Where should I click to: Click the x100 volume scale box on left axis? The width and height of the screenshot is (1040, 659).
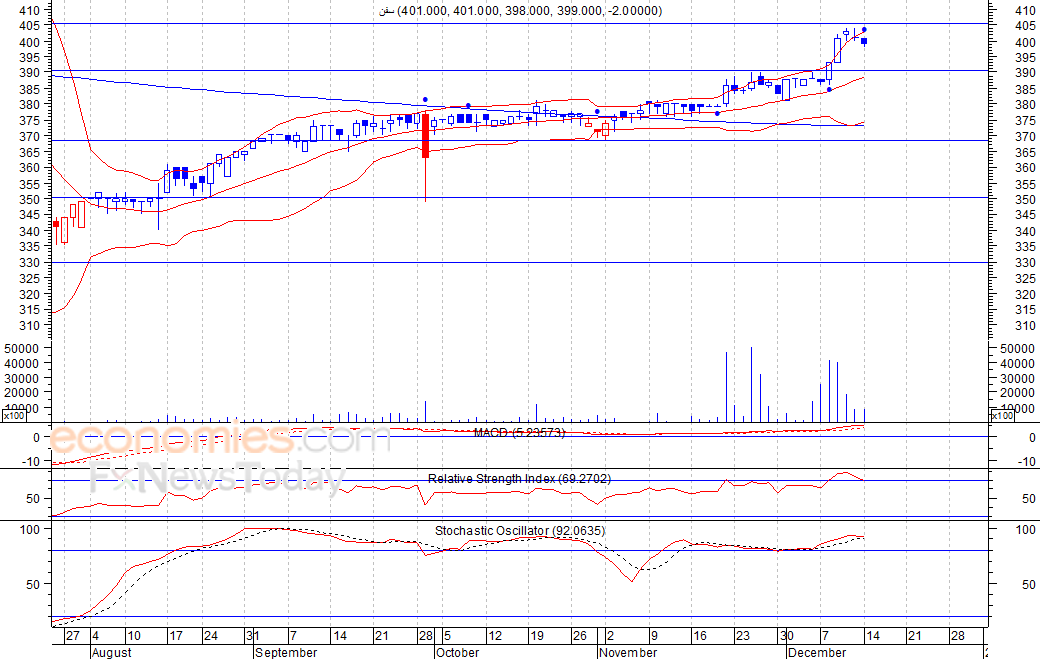click(15, 416)
